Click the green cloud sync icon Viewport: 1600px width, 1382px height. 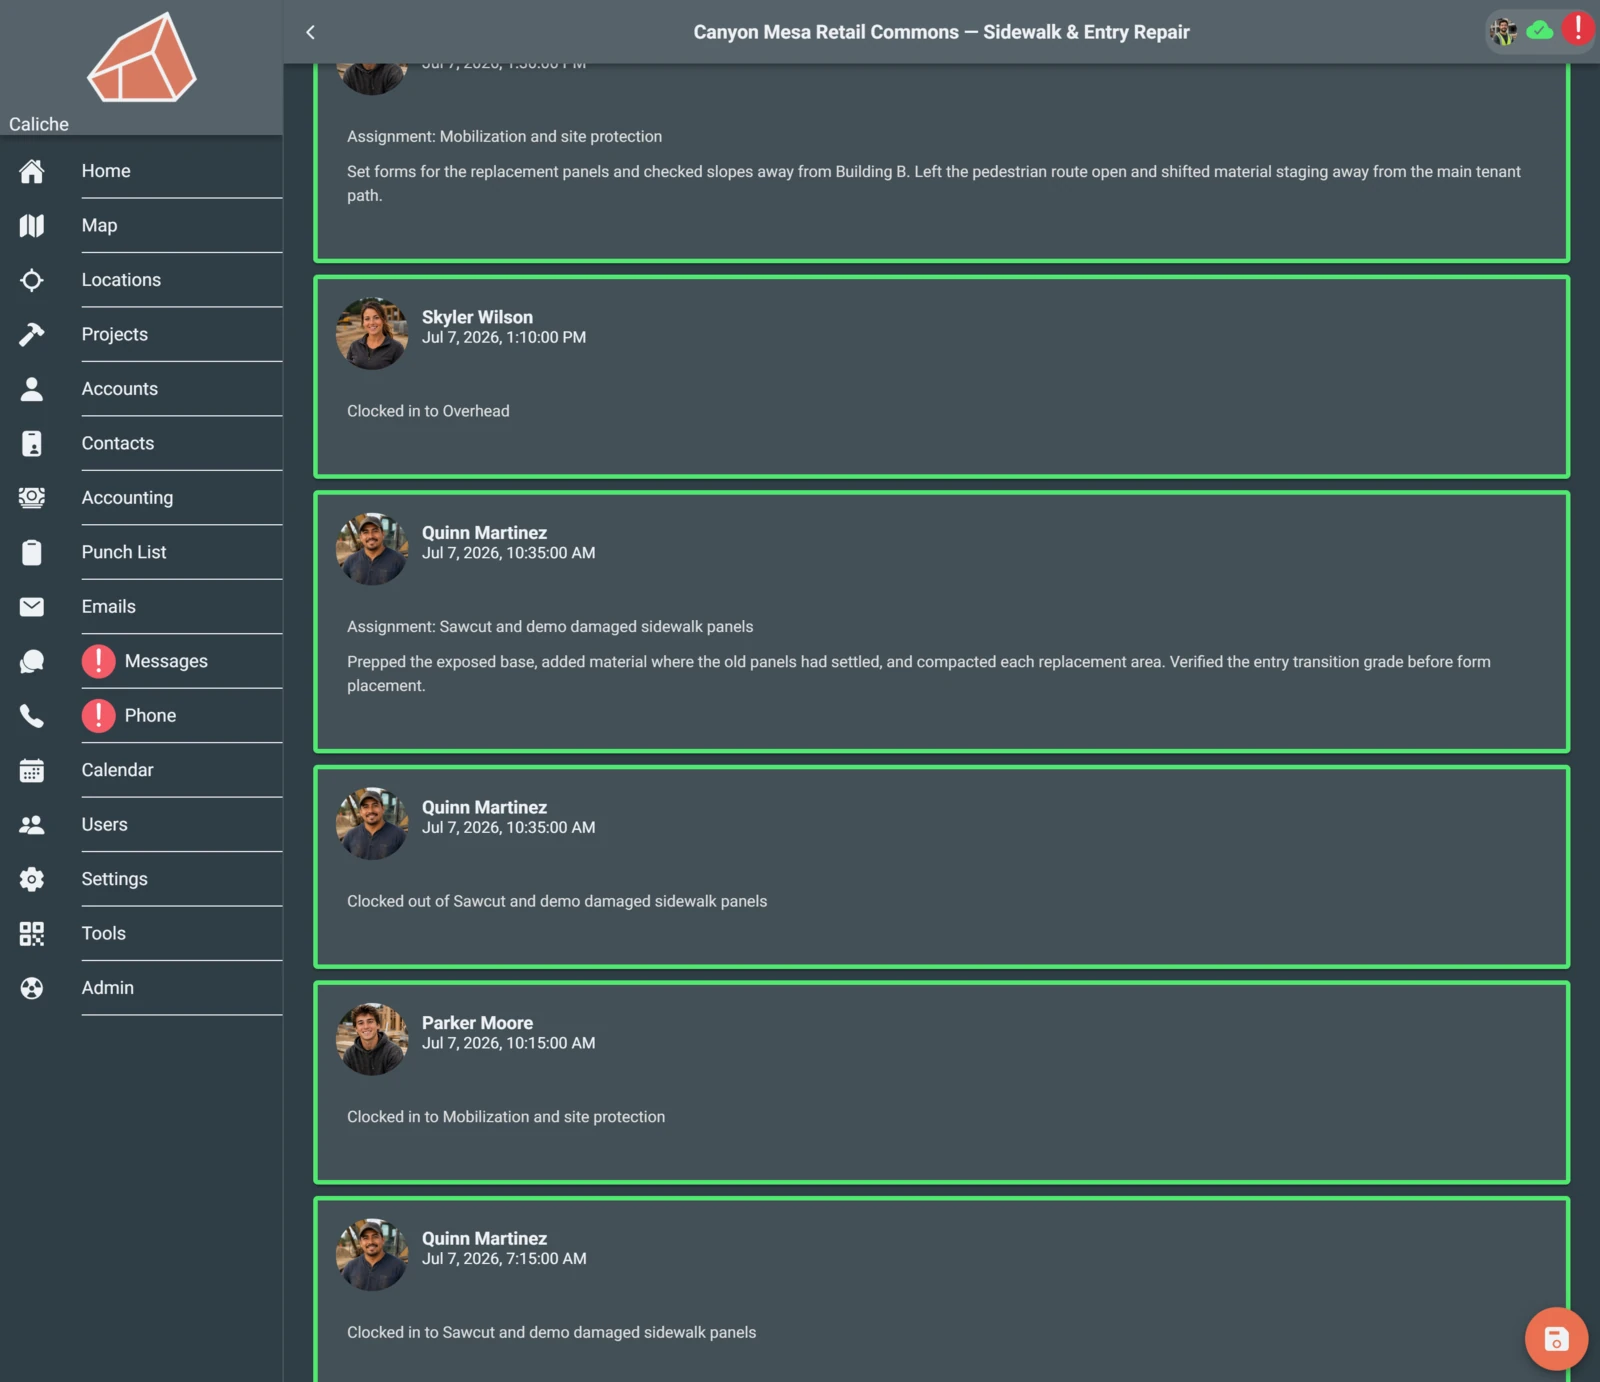click(1540, 30)
